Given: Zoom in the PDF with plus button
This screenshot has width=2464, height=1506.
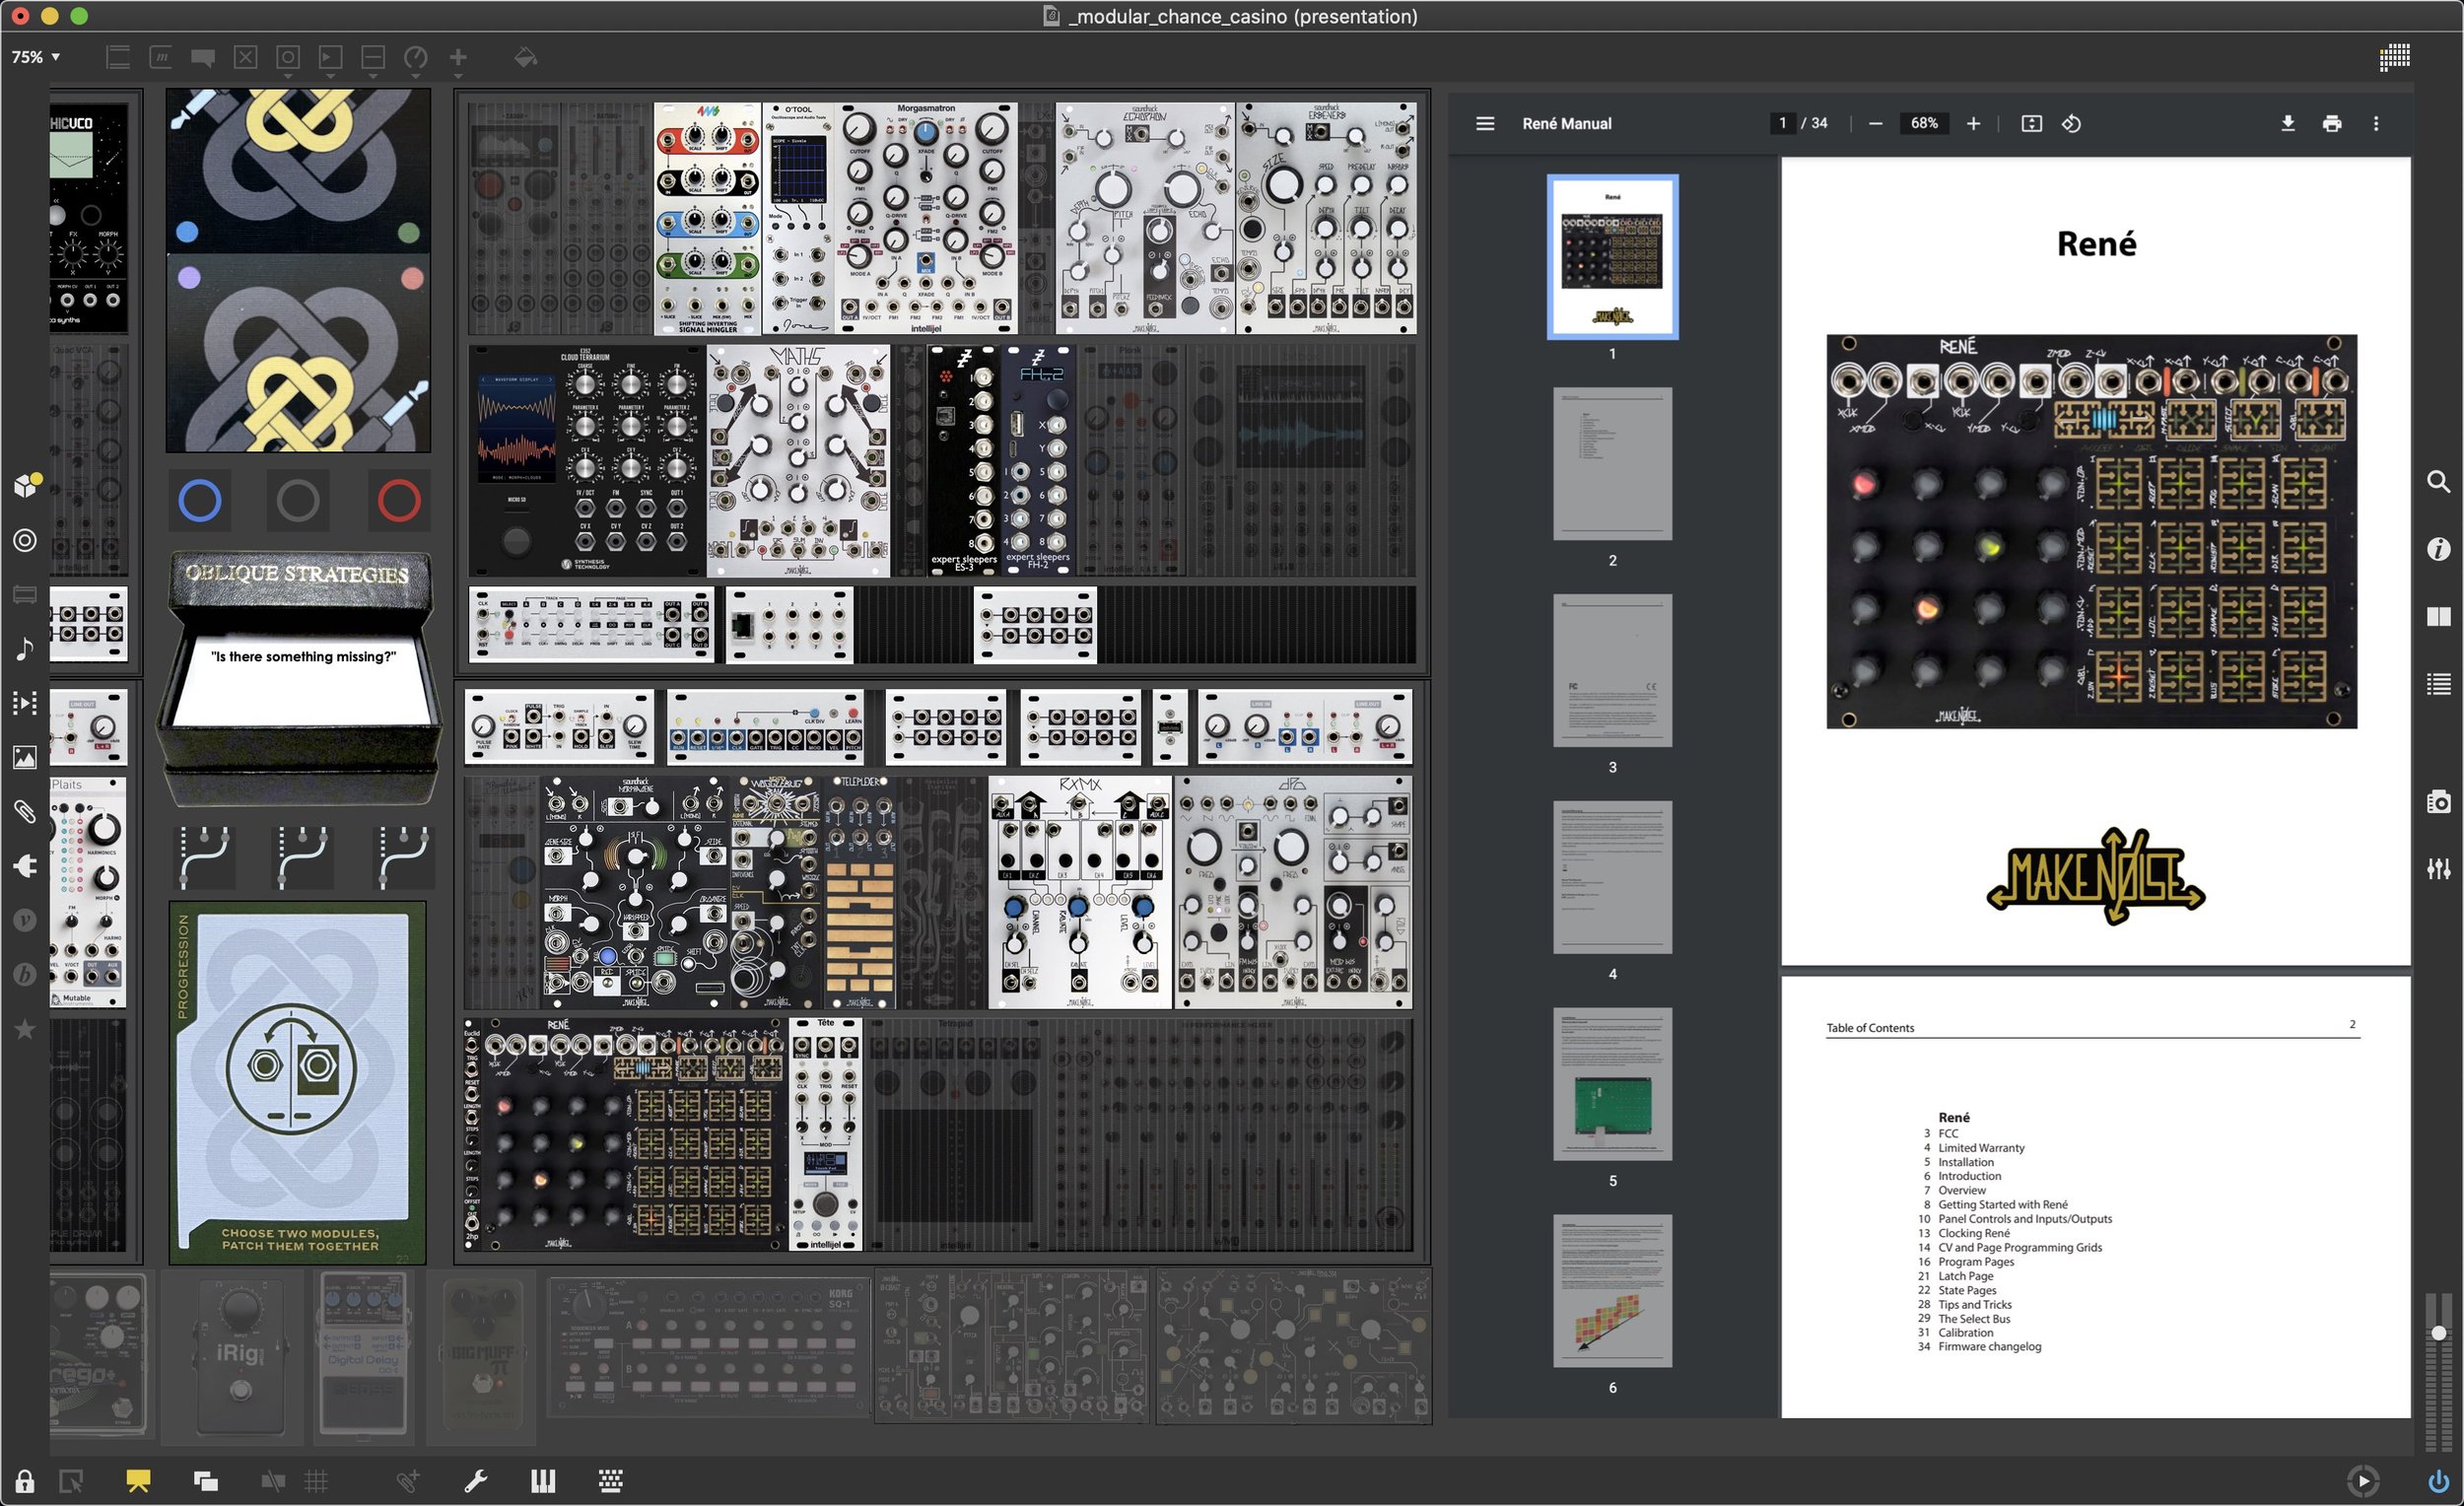Looking at the screenshot, I should pos(1973,124).
